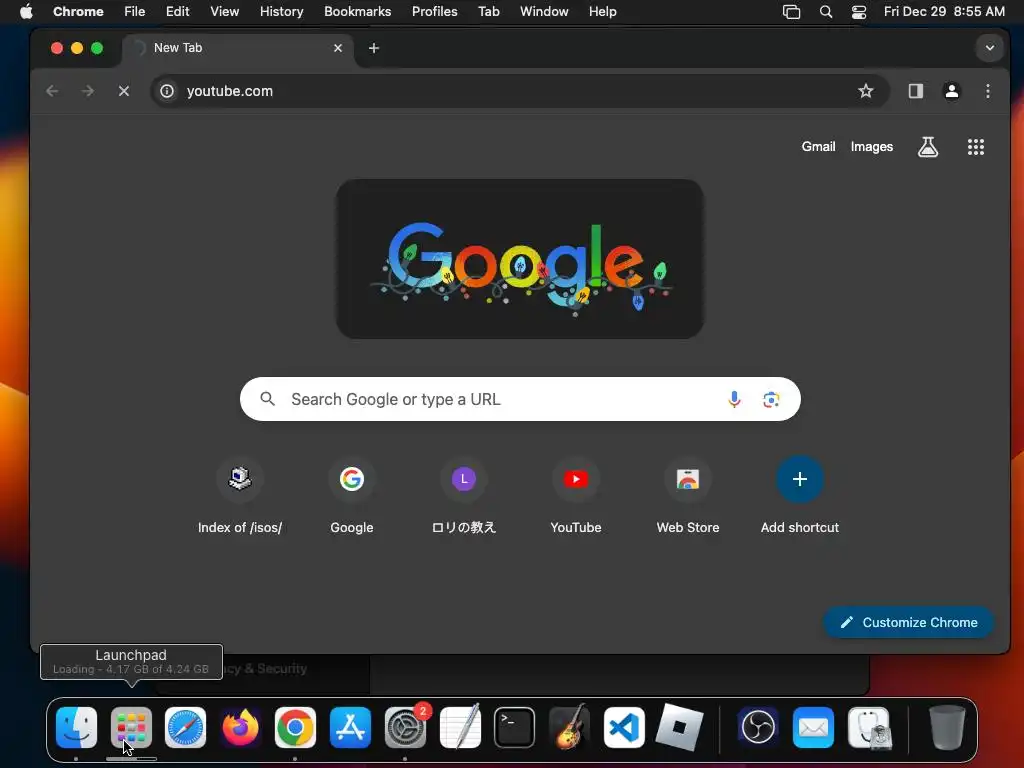Open the Chrome menu in menu bar

pos(78,12)
